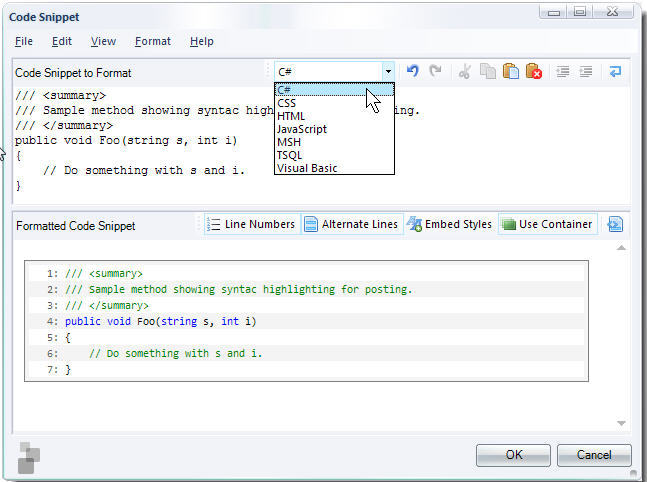Open the Help menu
Screen dimensions: 647x482
[202, 41]
